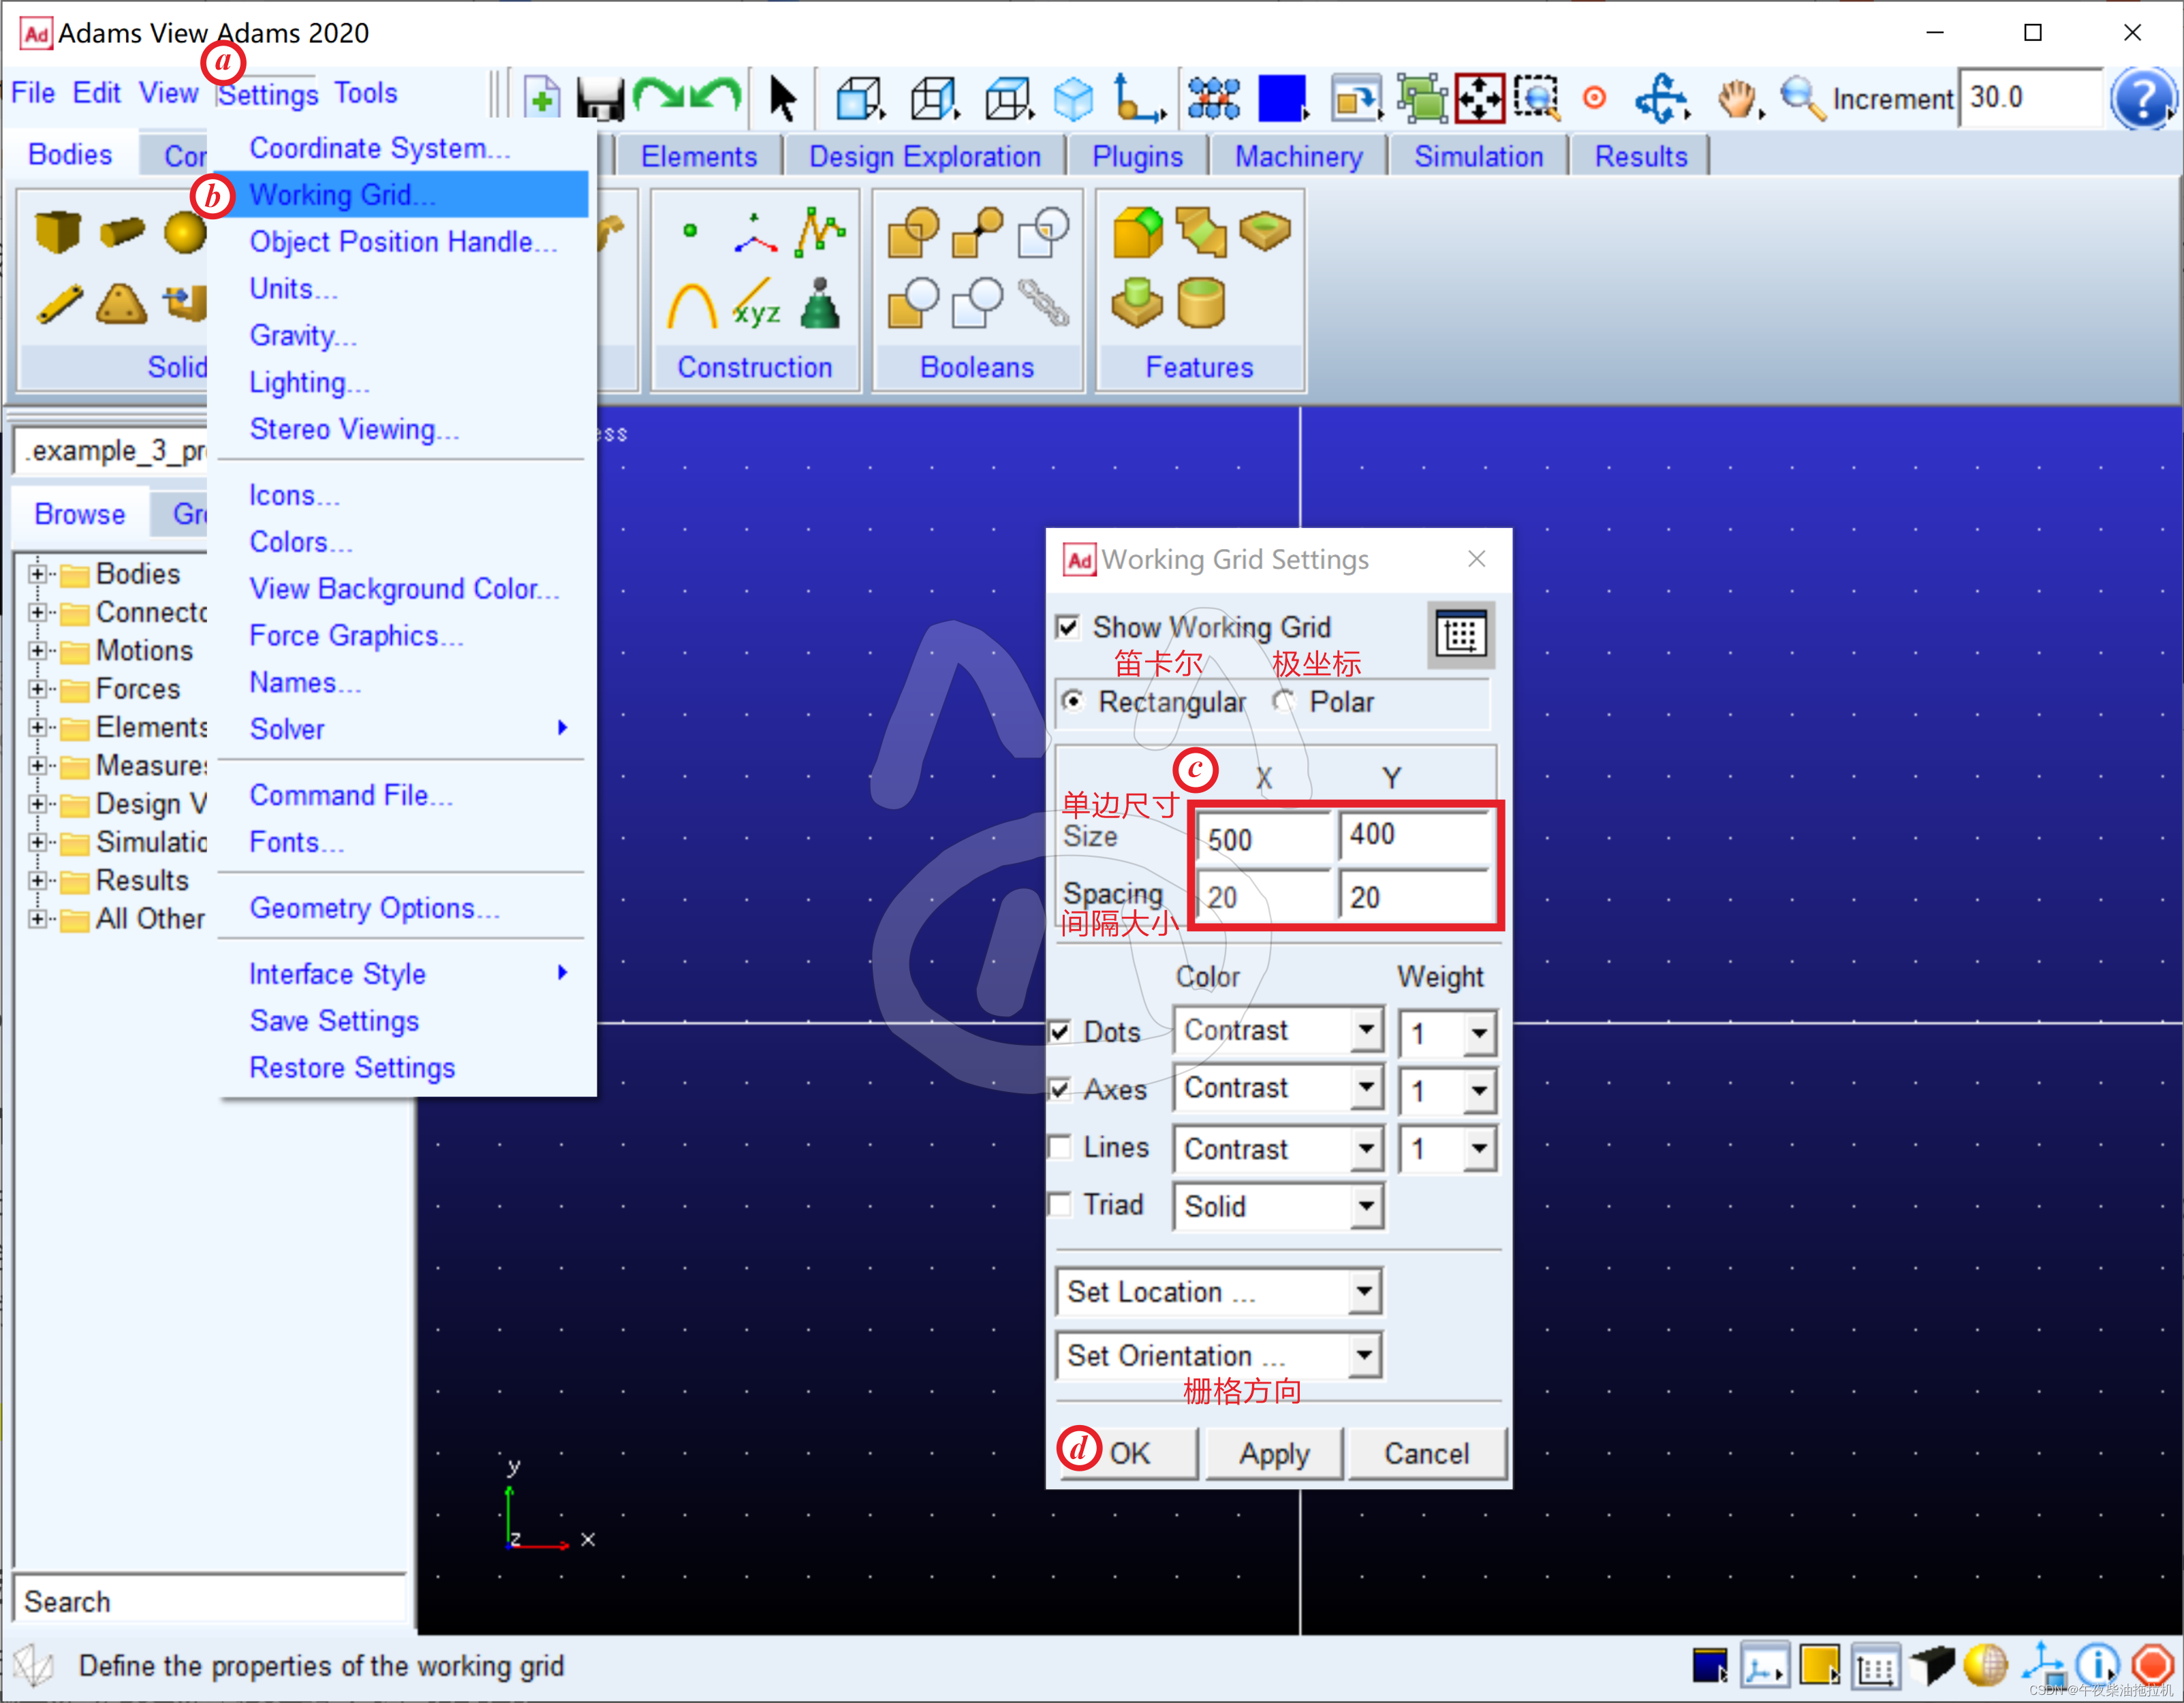2184x1703 pixels.
Task: Open help with the blue question mark
Action: [x=2143, y=98]
